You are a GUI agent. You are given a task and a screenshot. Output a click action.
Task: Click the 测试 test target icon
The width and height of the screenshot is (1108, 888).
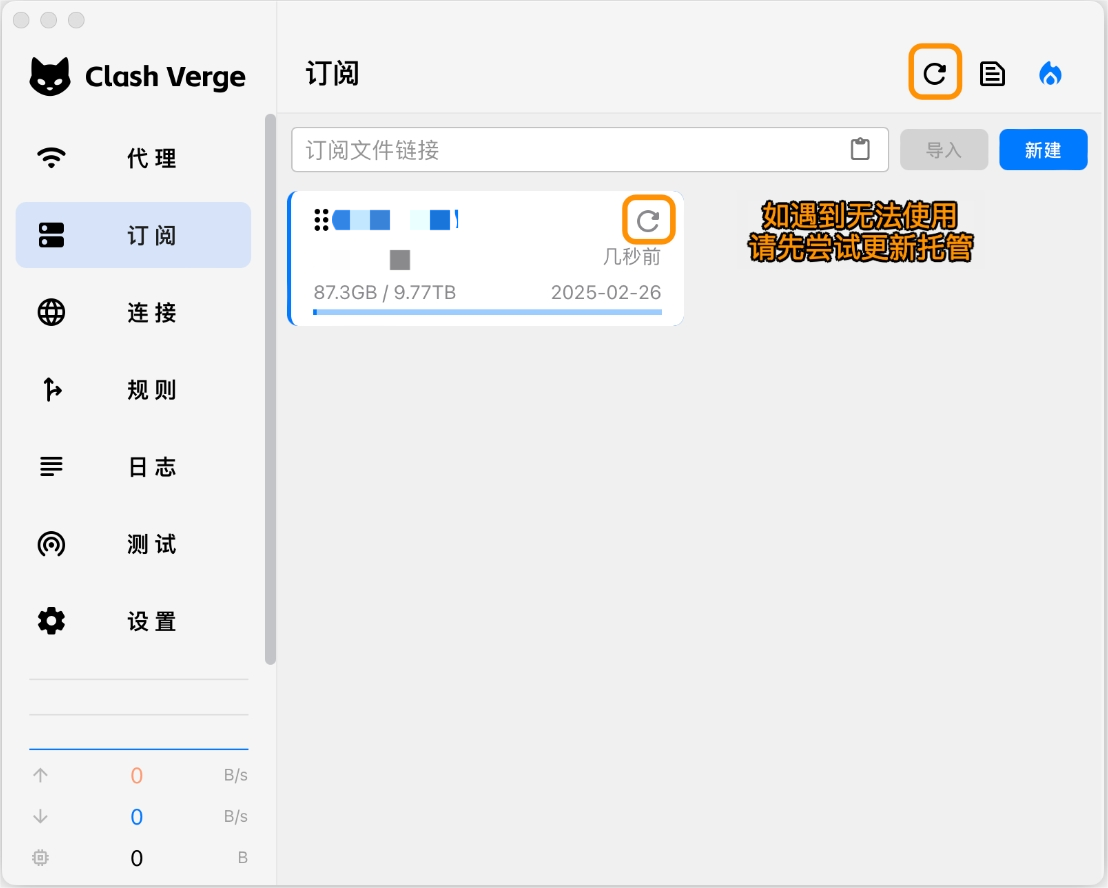51,544
